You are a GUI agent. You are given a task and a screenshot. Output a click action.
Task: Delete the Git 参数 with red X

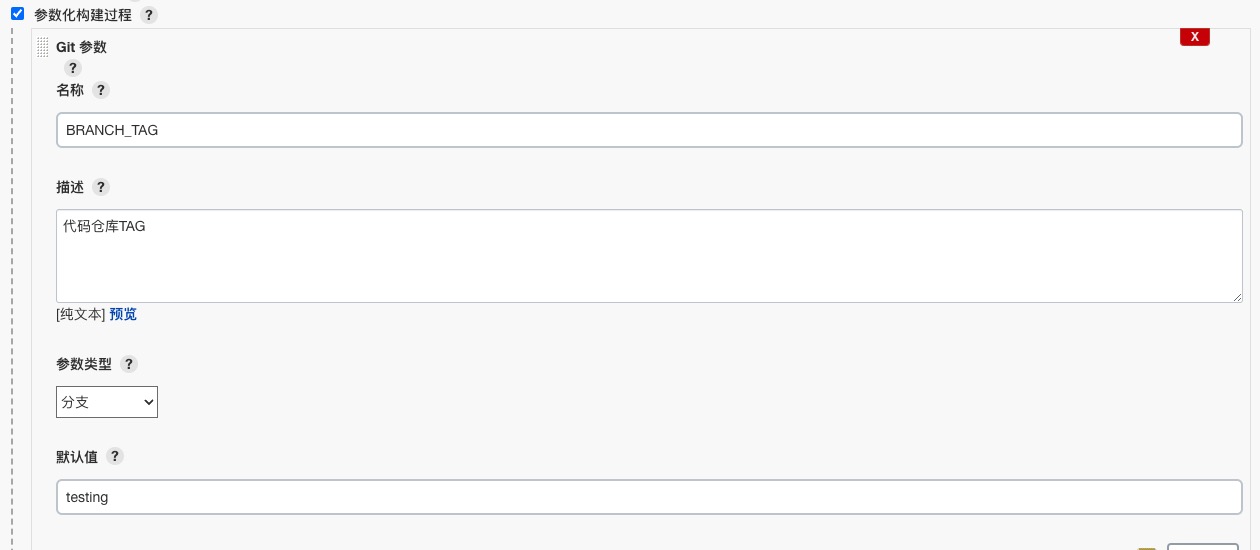point(1194,36)
